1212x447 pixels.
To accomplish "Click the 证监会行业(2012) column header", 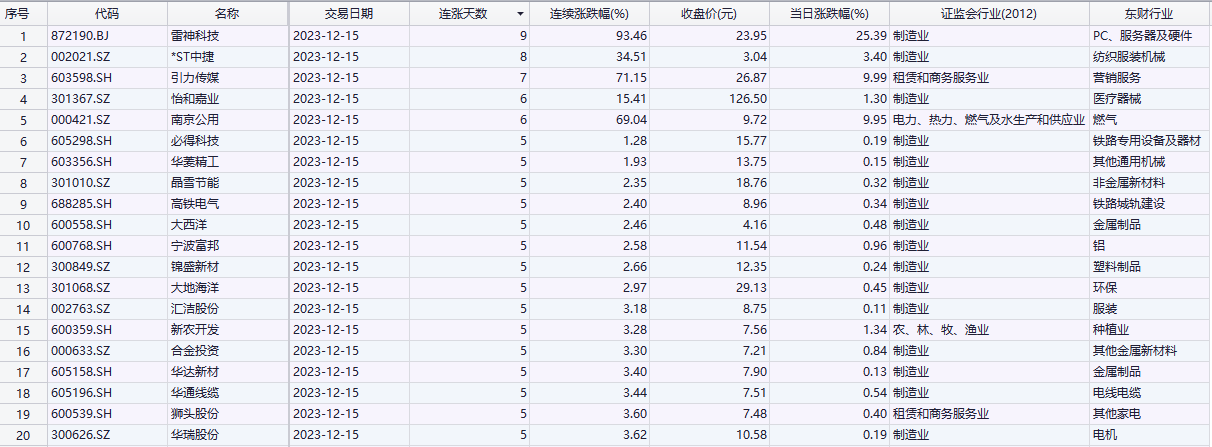I will 988,14.
